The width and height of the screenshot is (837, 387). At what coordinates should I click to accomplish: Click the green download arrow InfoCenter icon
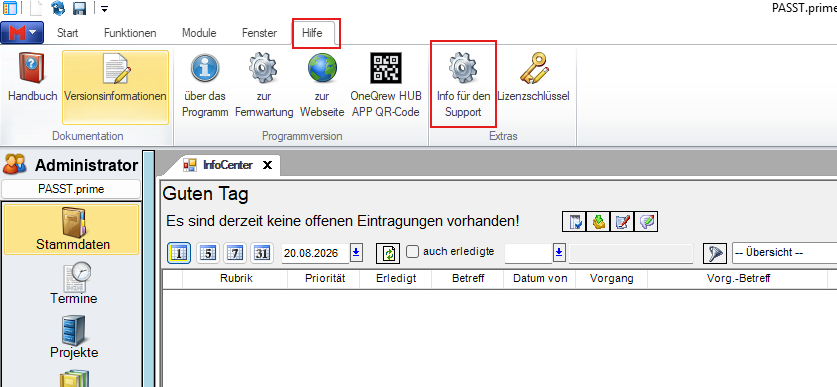pyautogui.click(x=598, y=222)
